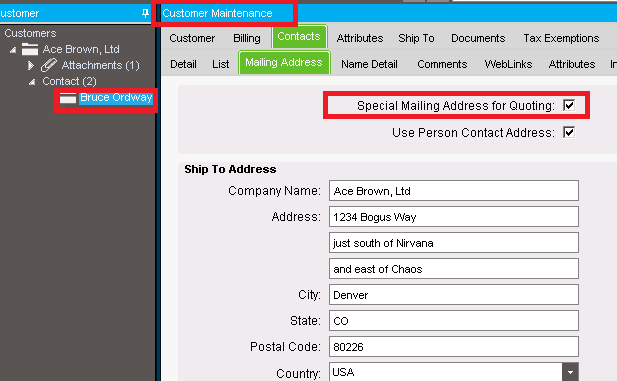617x381 pixels.
Task: Open the top-row Attributes tab
Action: tap(360, 38)
